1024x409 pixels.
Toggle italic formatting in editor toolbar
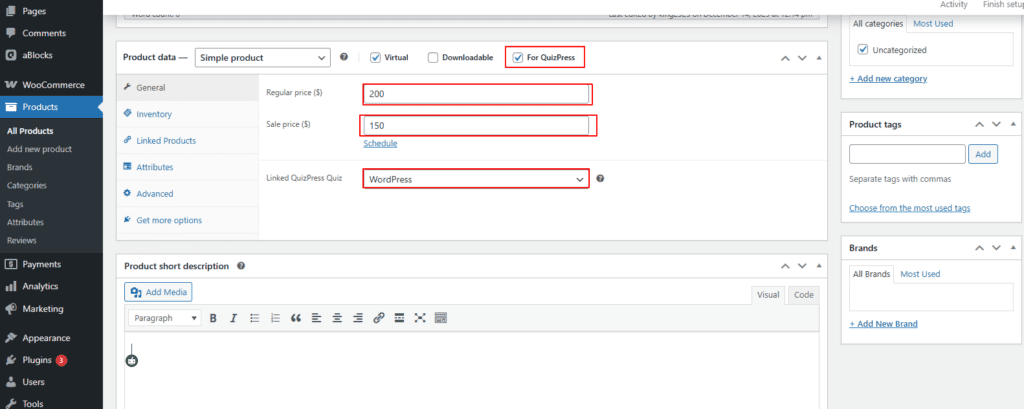[x=233, y=318]
